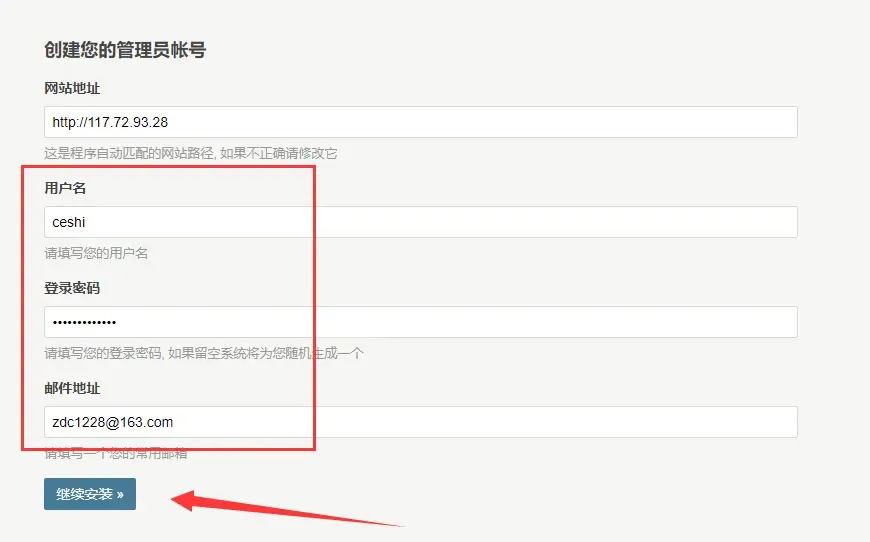Click the hint text below the email field
The height and width of the screenshot is (542, 870).
click(x=115, y=454)
